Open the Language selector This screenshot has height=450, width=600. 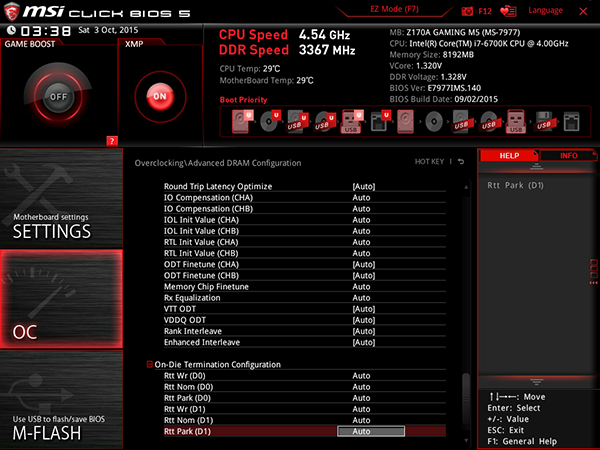point(545,10)
